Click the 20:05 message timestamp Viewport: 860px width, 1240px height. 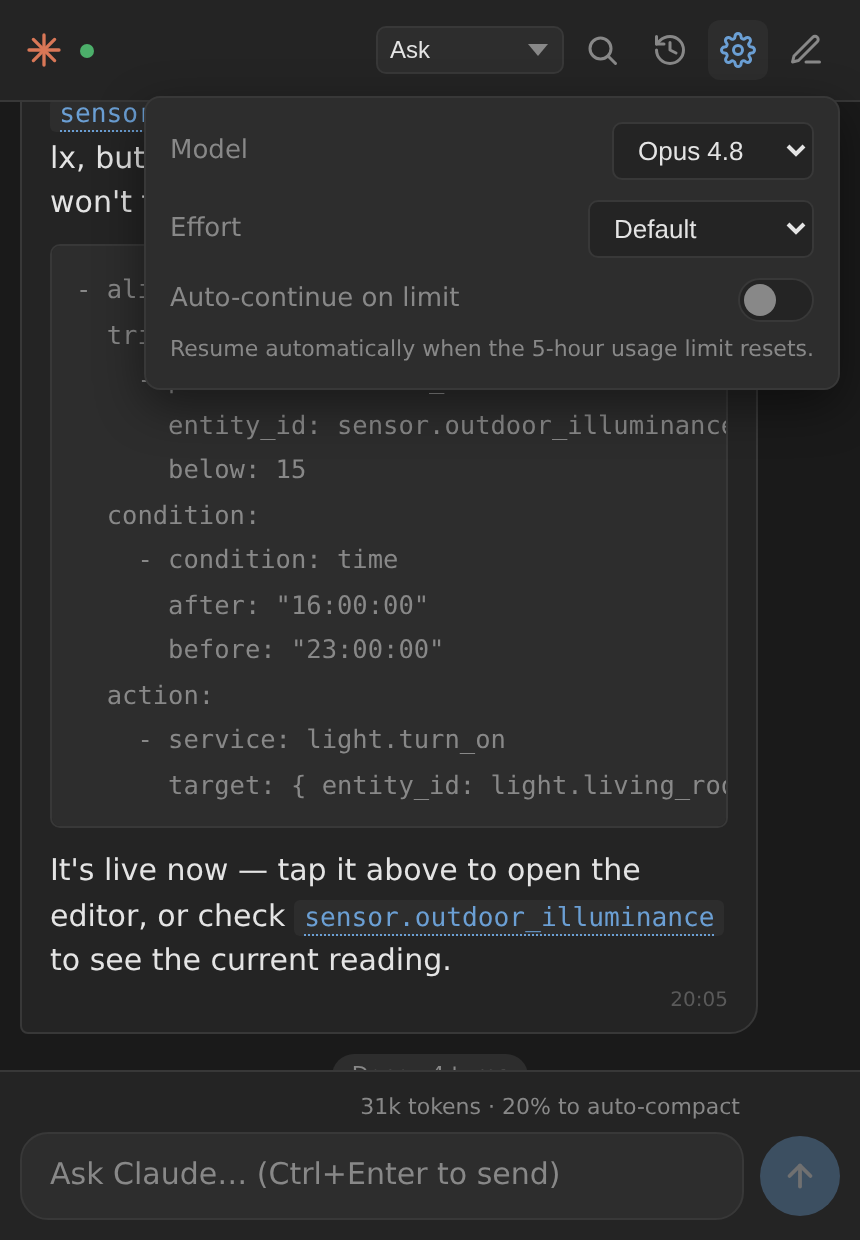[699, 999]
